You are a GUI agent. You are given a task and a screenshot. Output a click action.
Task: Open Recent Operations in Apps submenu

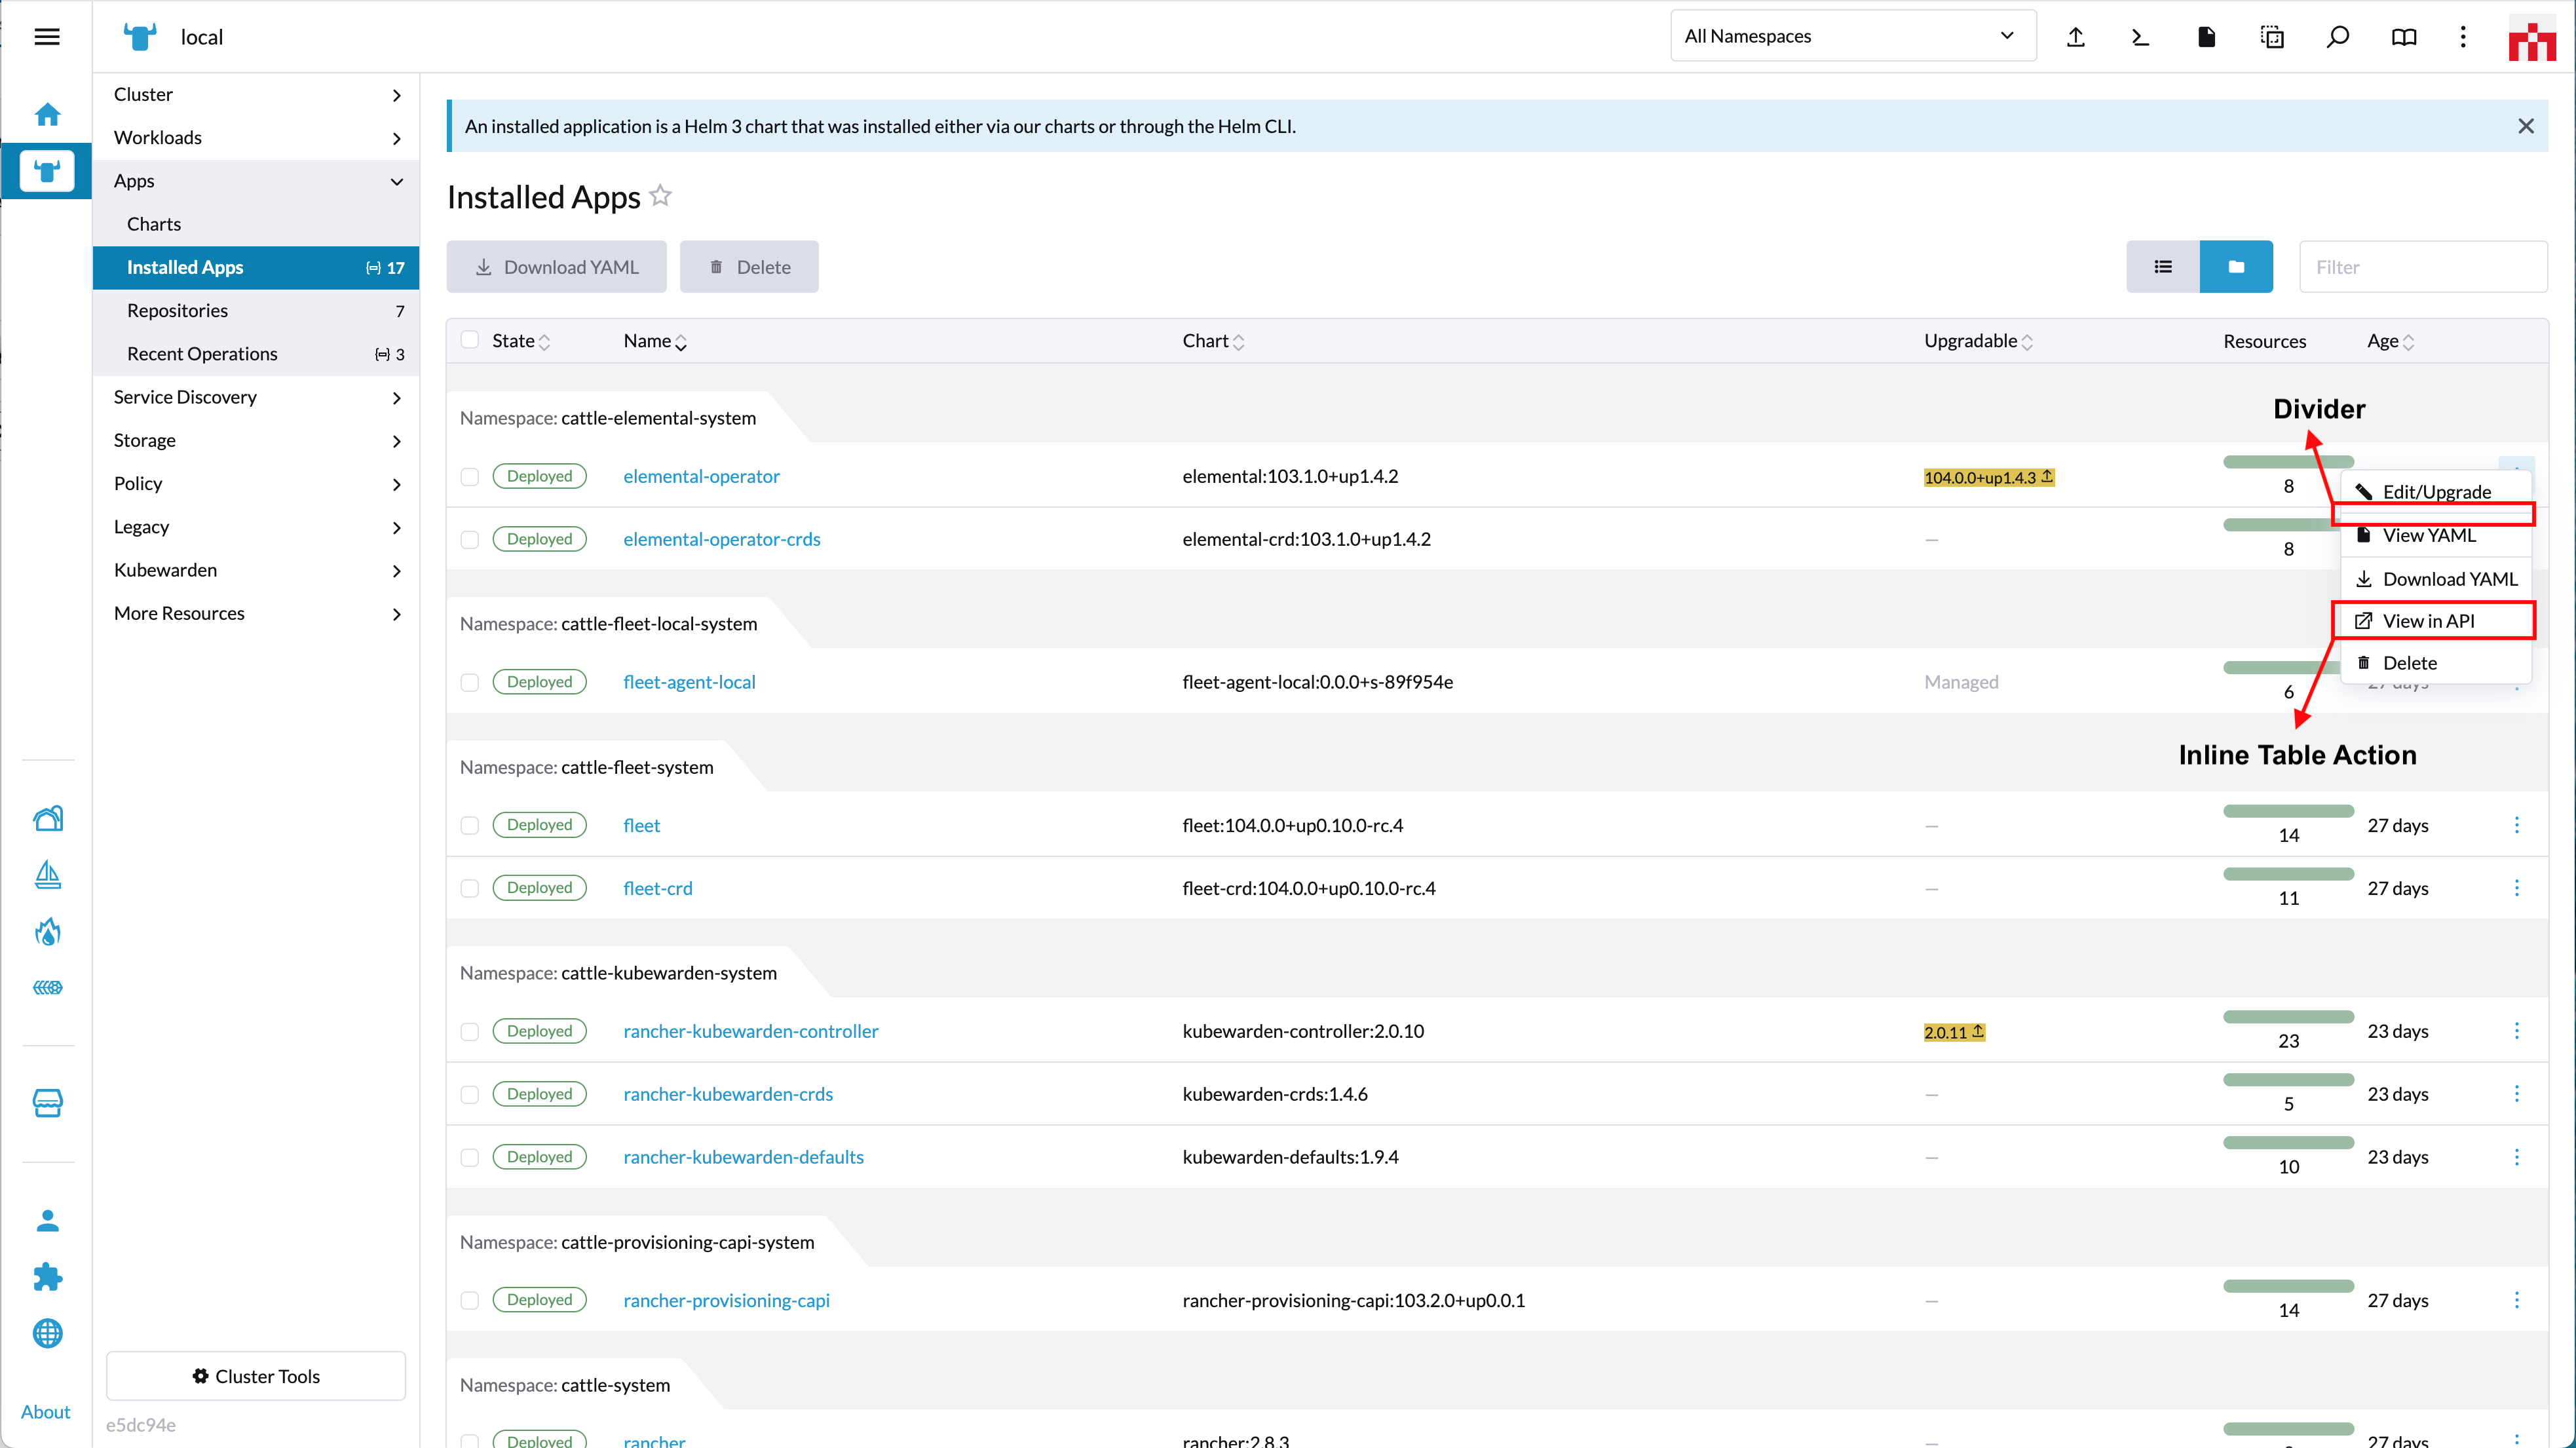coord(256,354)
